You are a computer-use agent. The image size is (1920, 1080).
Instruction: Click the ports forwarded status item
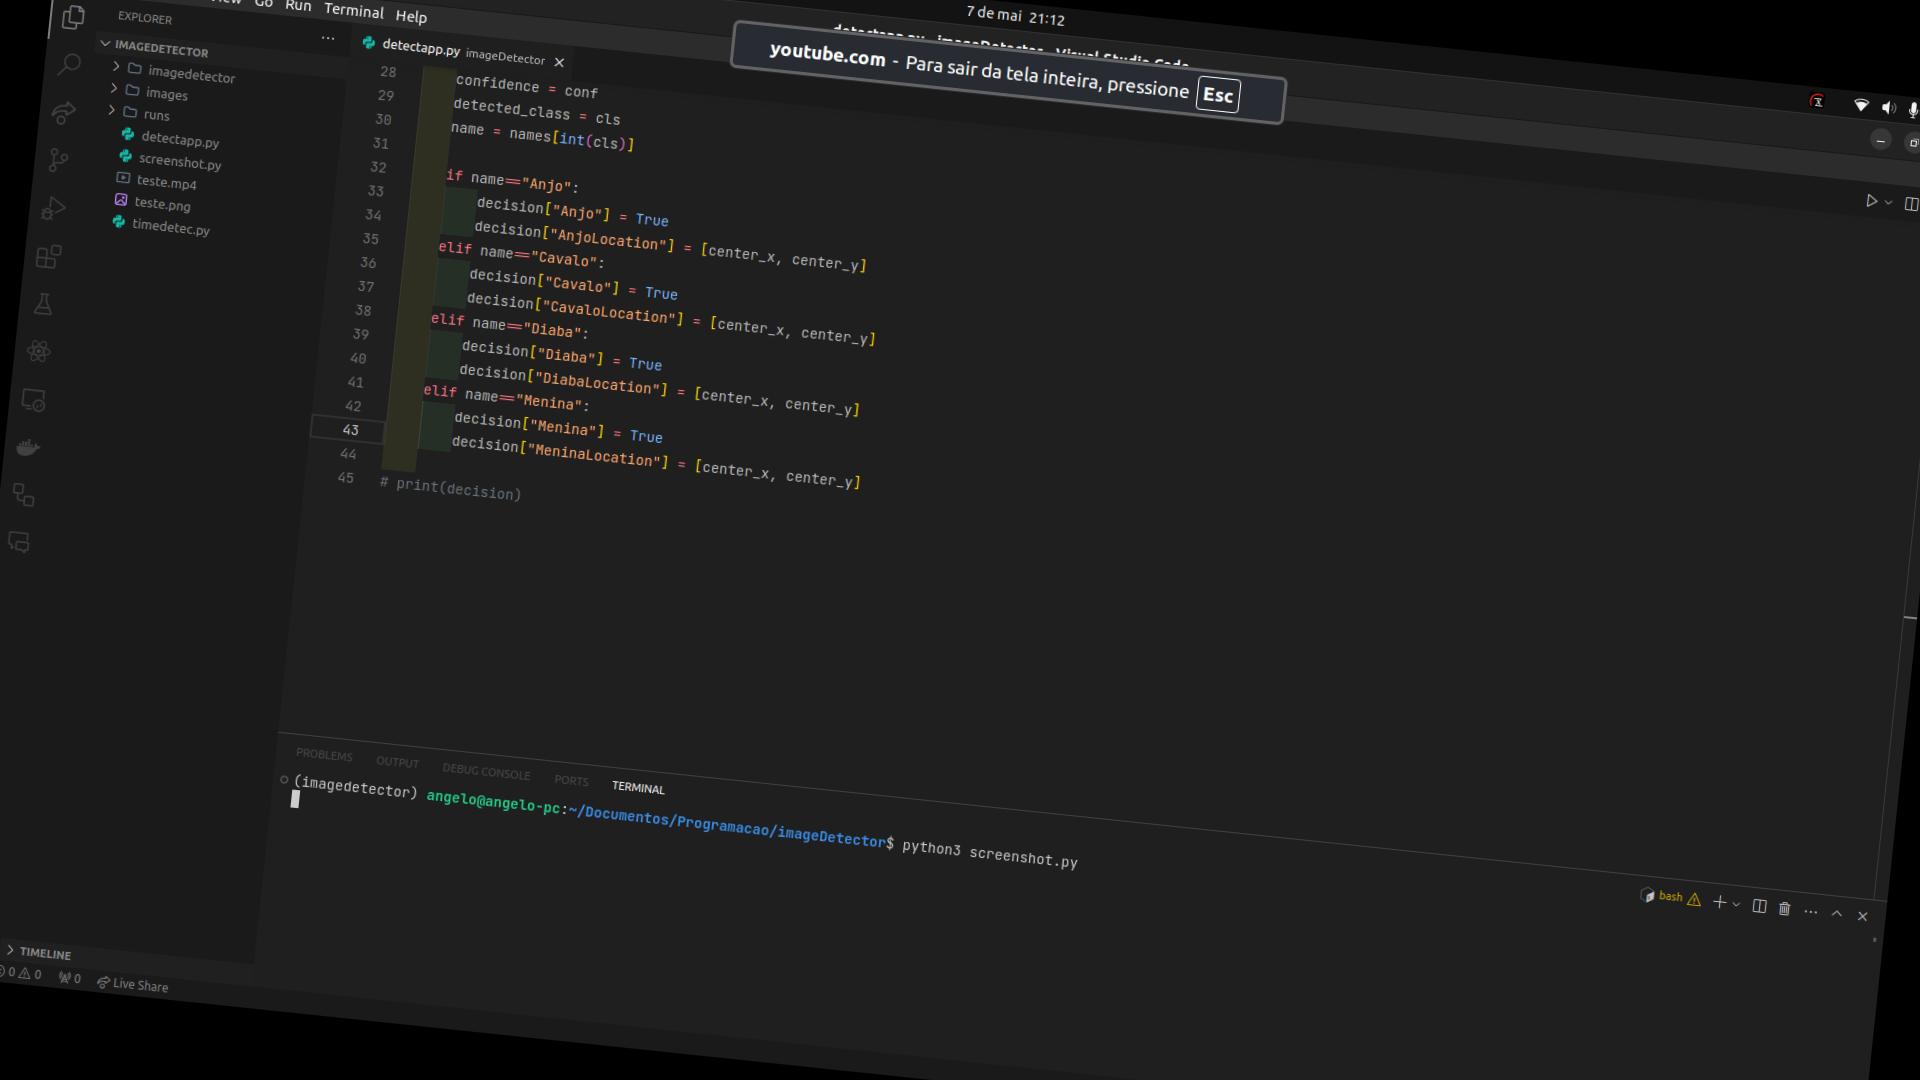[70, 978]
